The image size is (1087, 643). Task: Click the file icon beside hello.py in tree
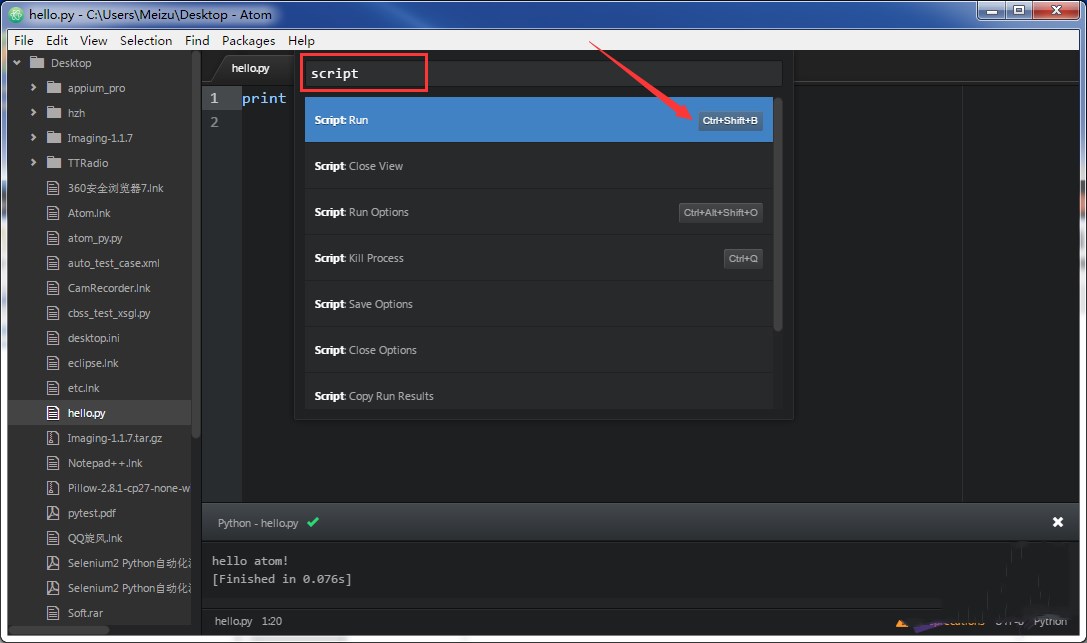coord(53,413)
